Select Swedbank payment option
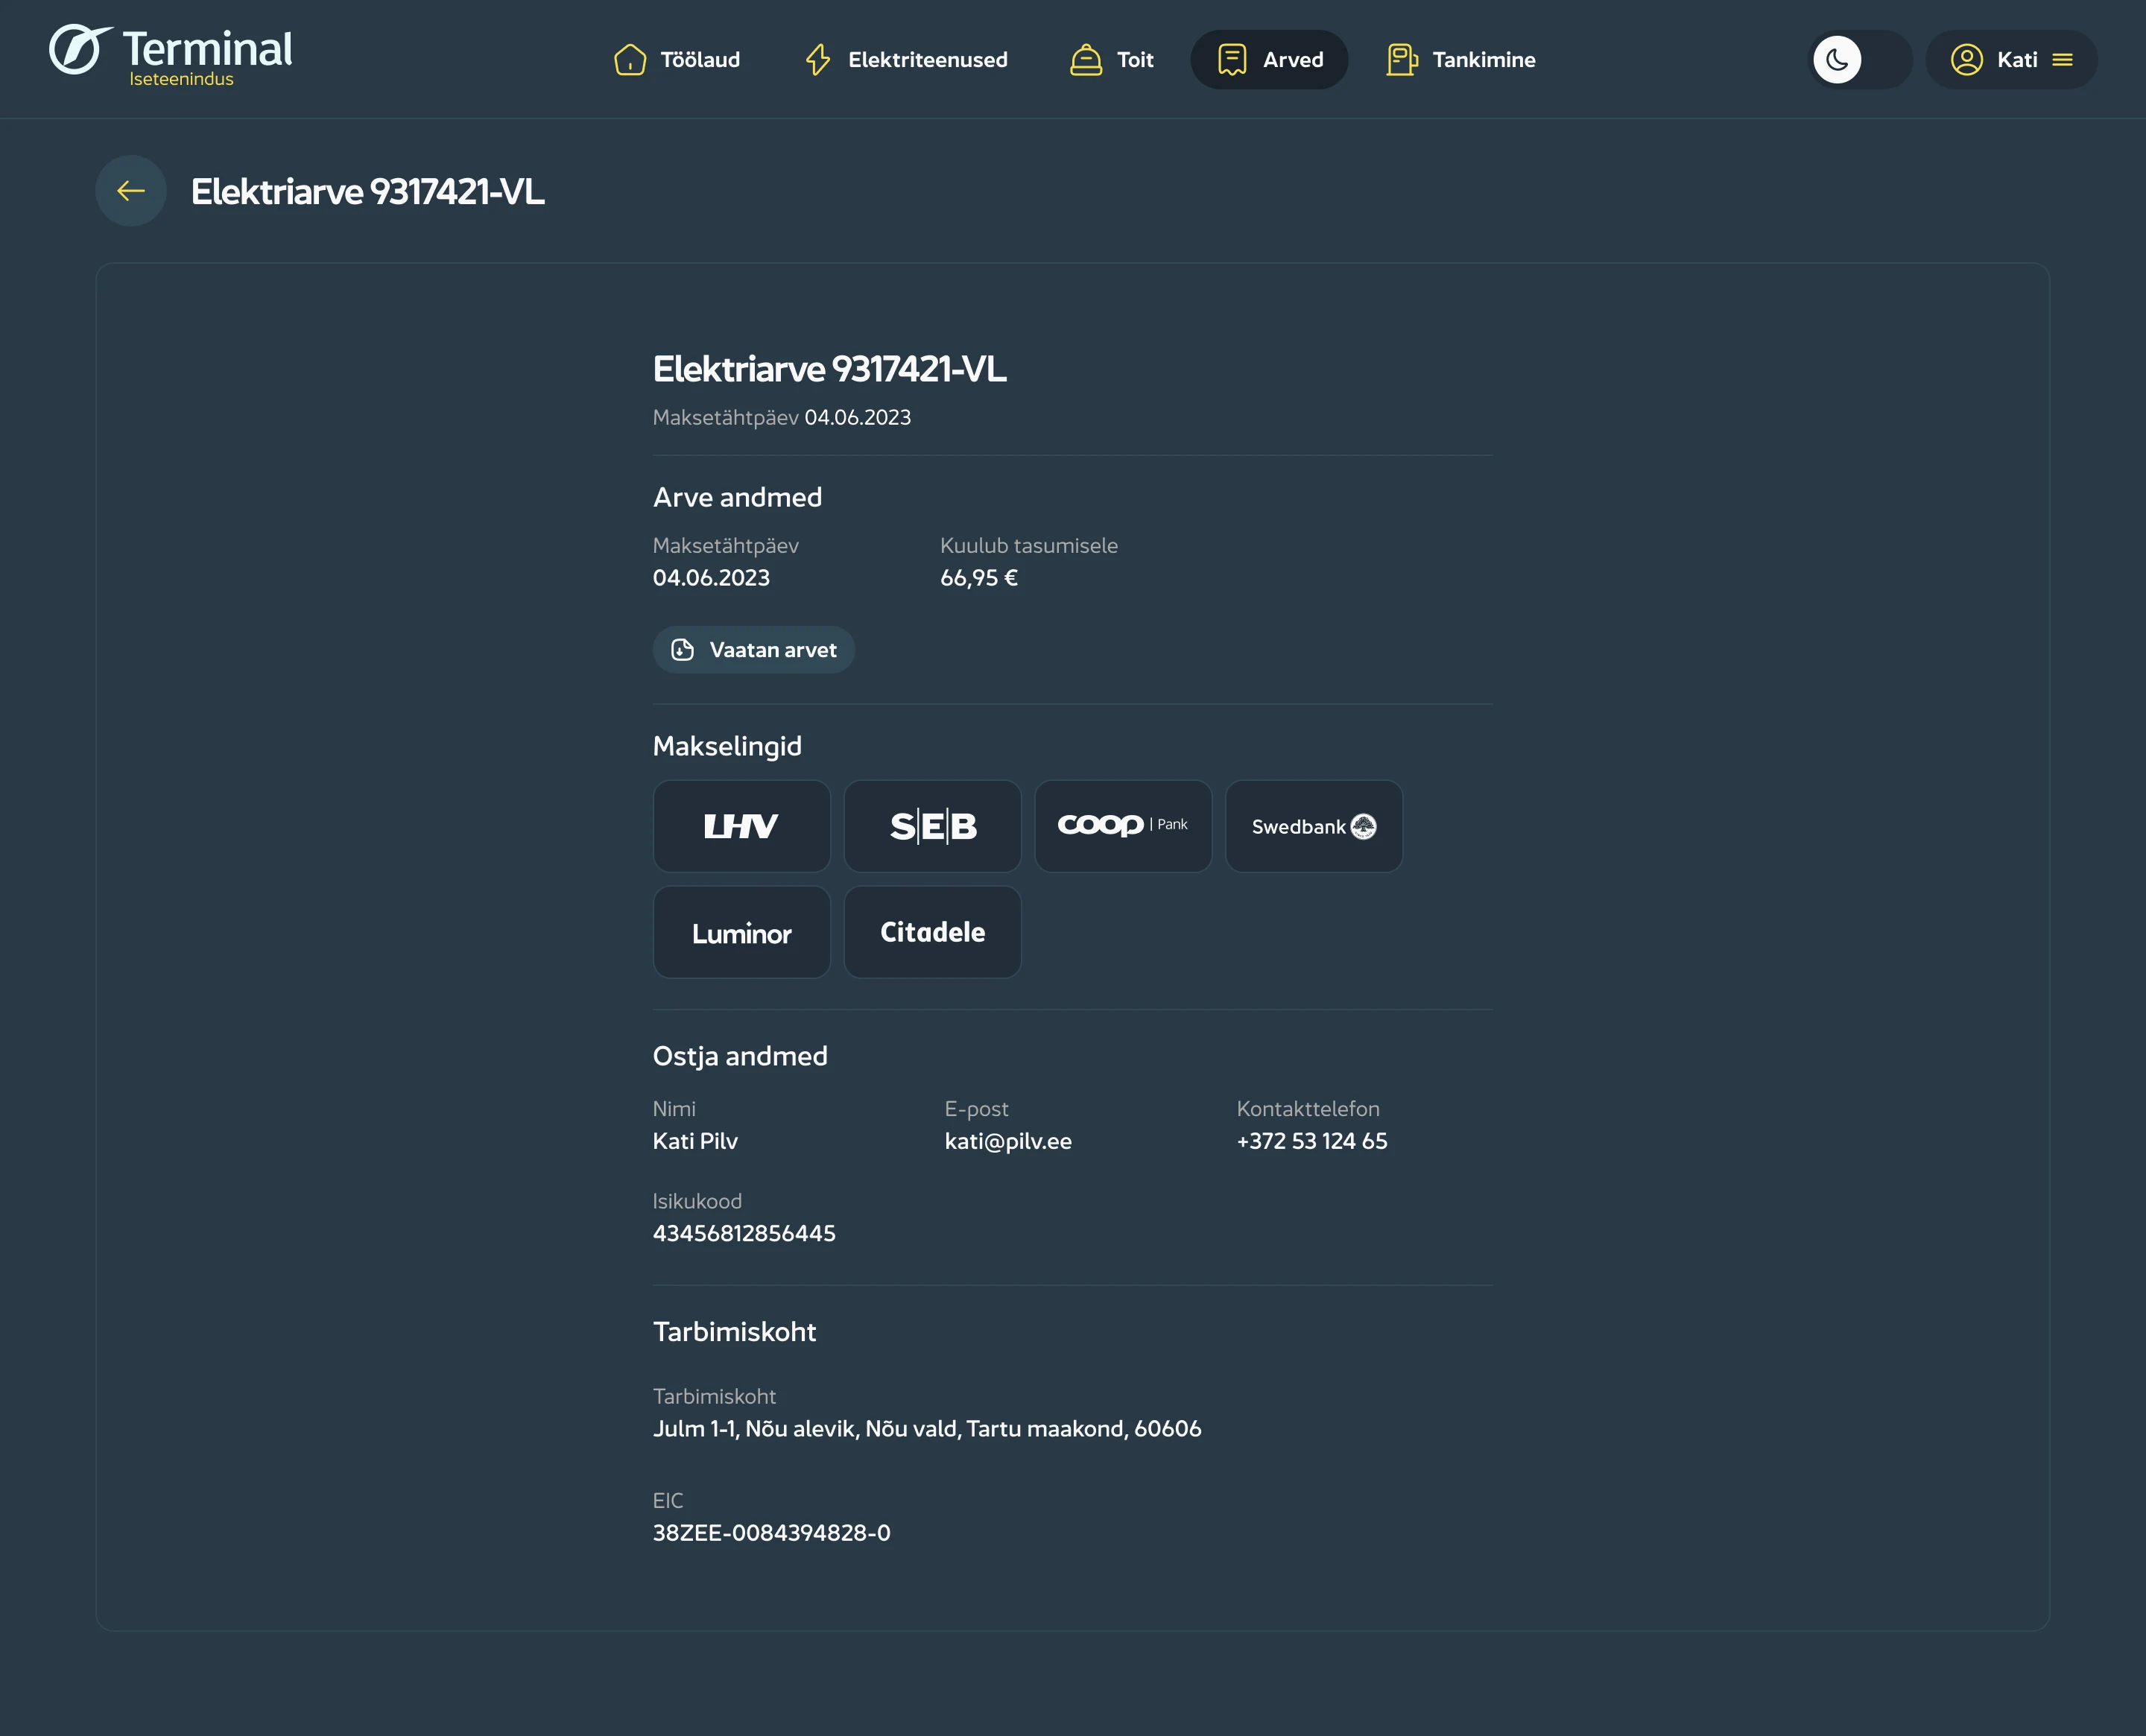Screen dimensions: 2146x1736 coord(1313,826)
